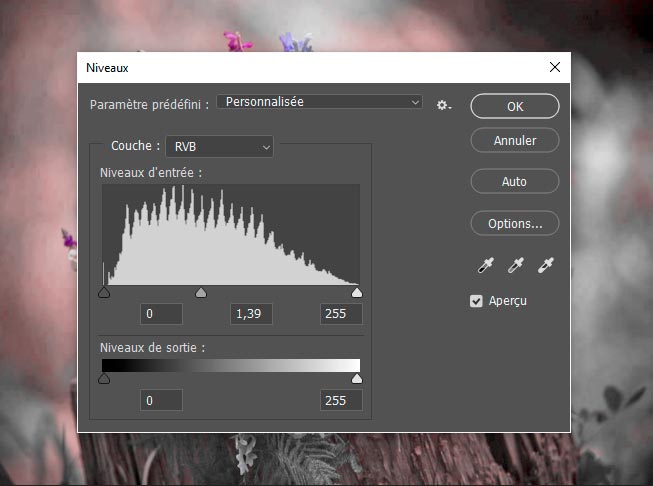653x486 pixels.
Task: Click the output white level slider handle
Action: [357, 379]
